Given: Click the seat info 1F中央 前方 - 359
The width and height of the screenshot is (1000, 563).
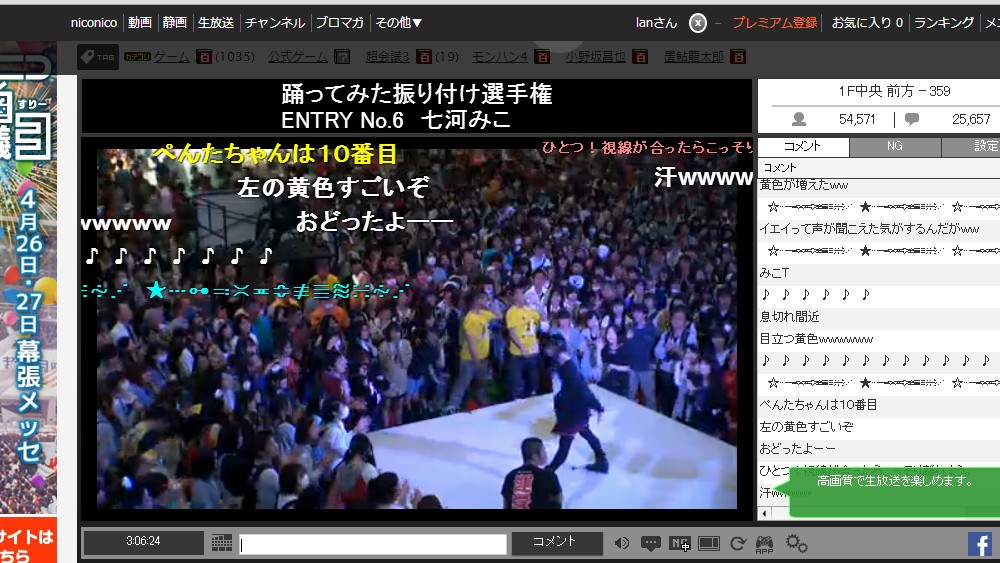Looking at the screenshot, I should 894,91.
